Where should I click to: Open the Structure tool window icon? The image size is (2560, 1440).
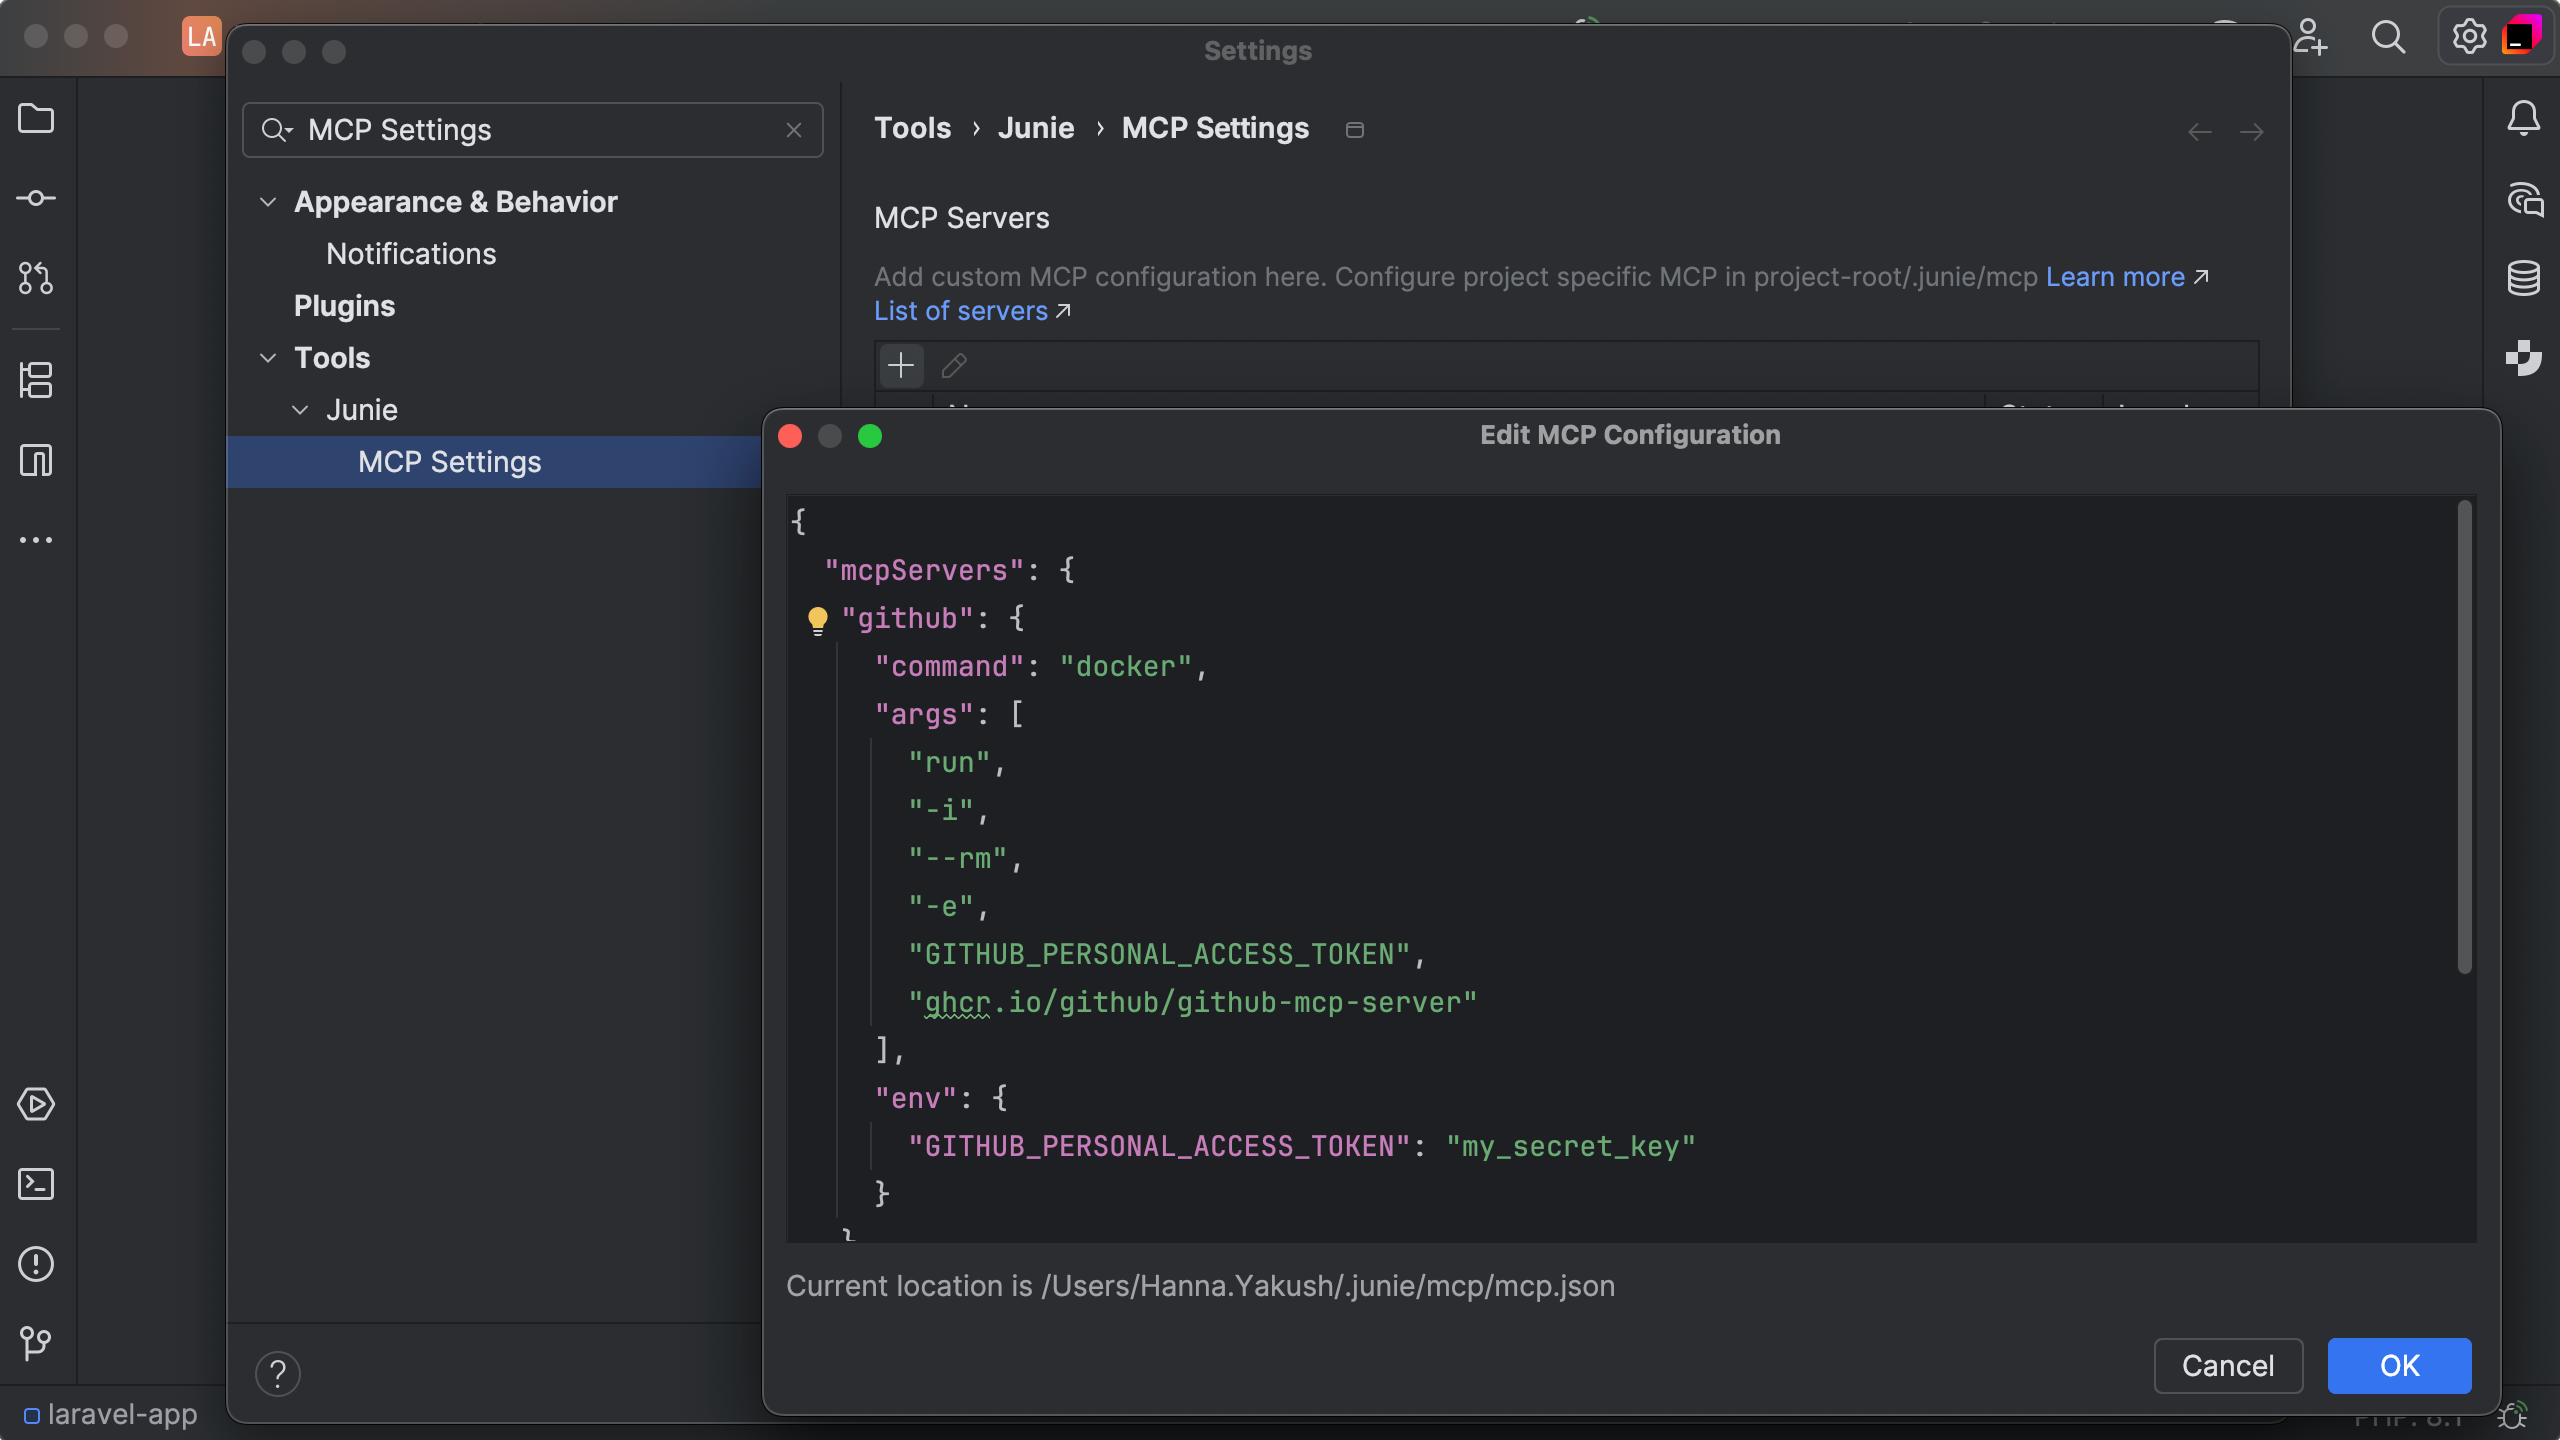point(36,380)
